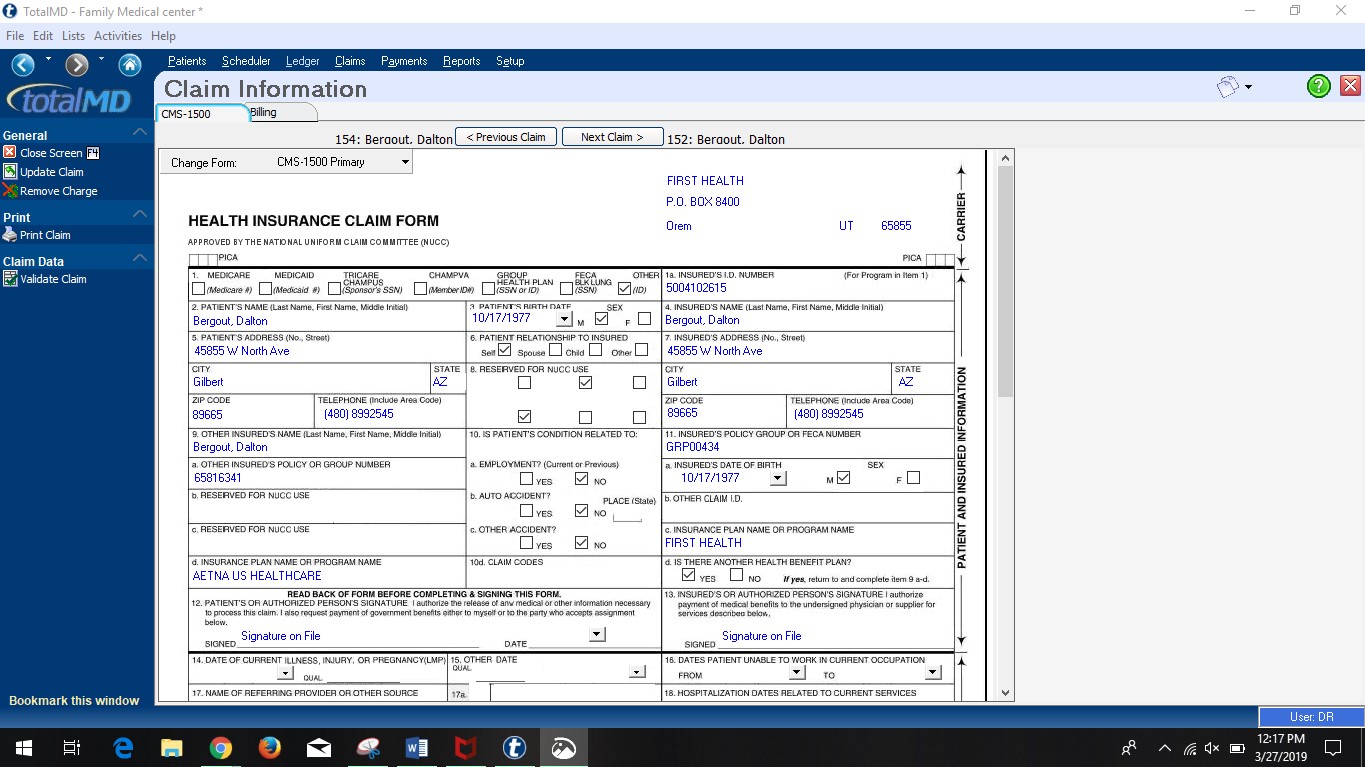Image resolution: width=1365 pixels, height=767 pixels.
Task: Click the Other Insured's policy number field
Action: pyautogui.click(x=327, y=479)
